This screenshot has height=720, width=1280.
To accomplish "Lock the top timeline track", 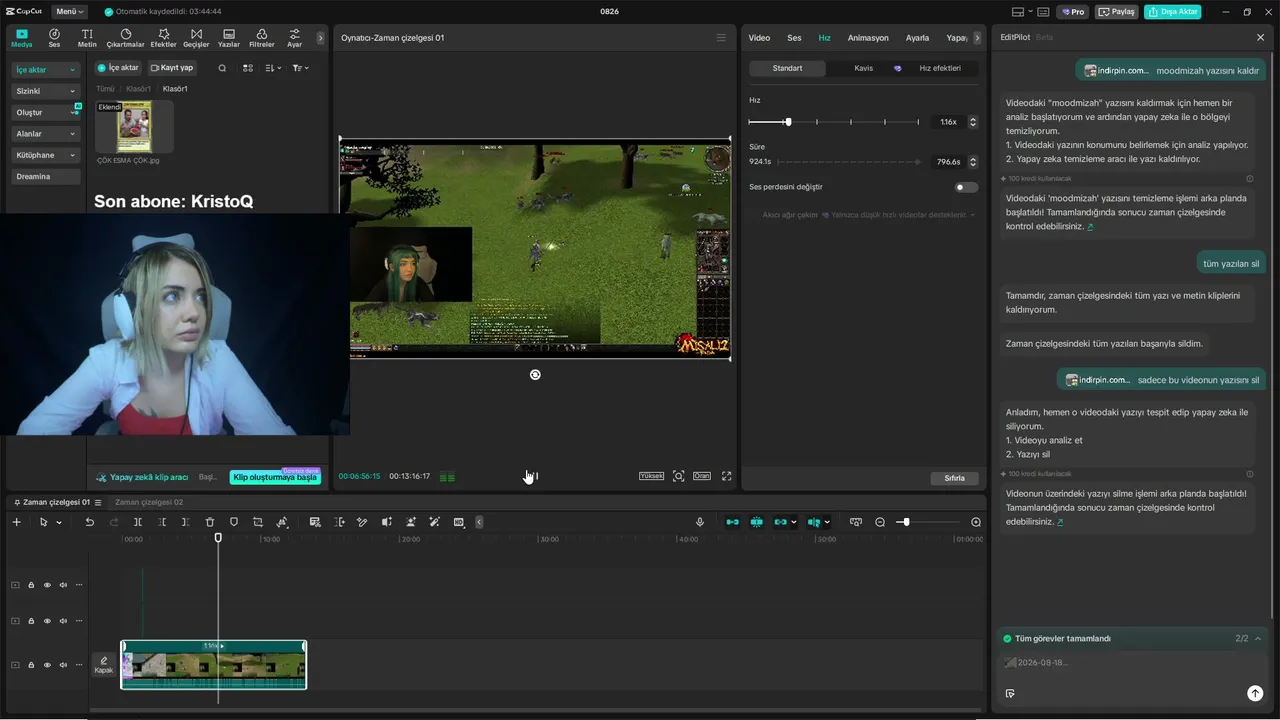I will click(x=31, y=585).
